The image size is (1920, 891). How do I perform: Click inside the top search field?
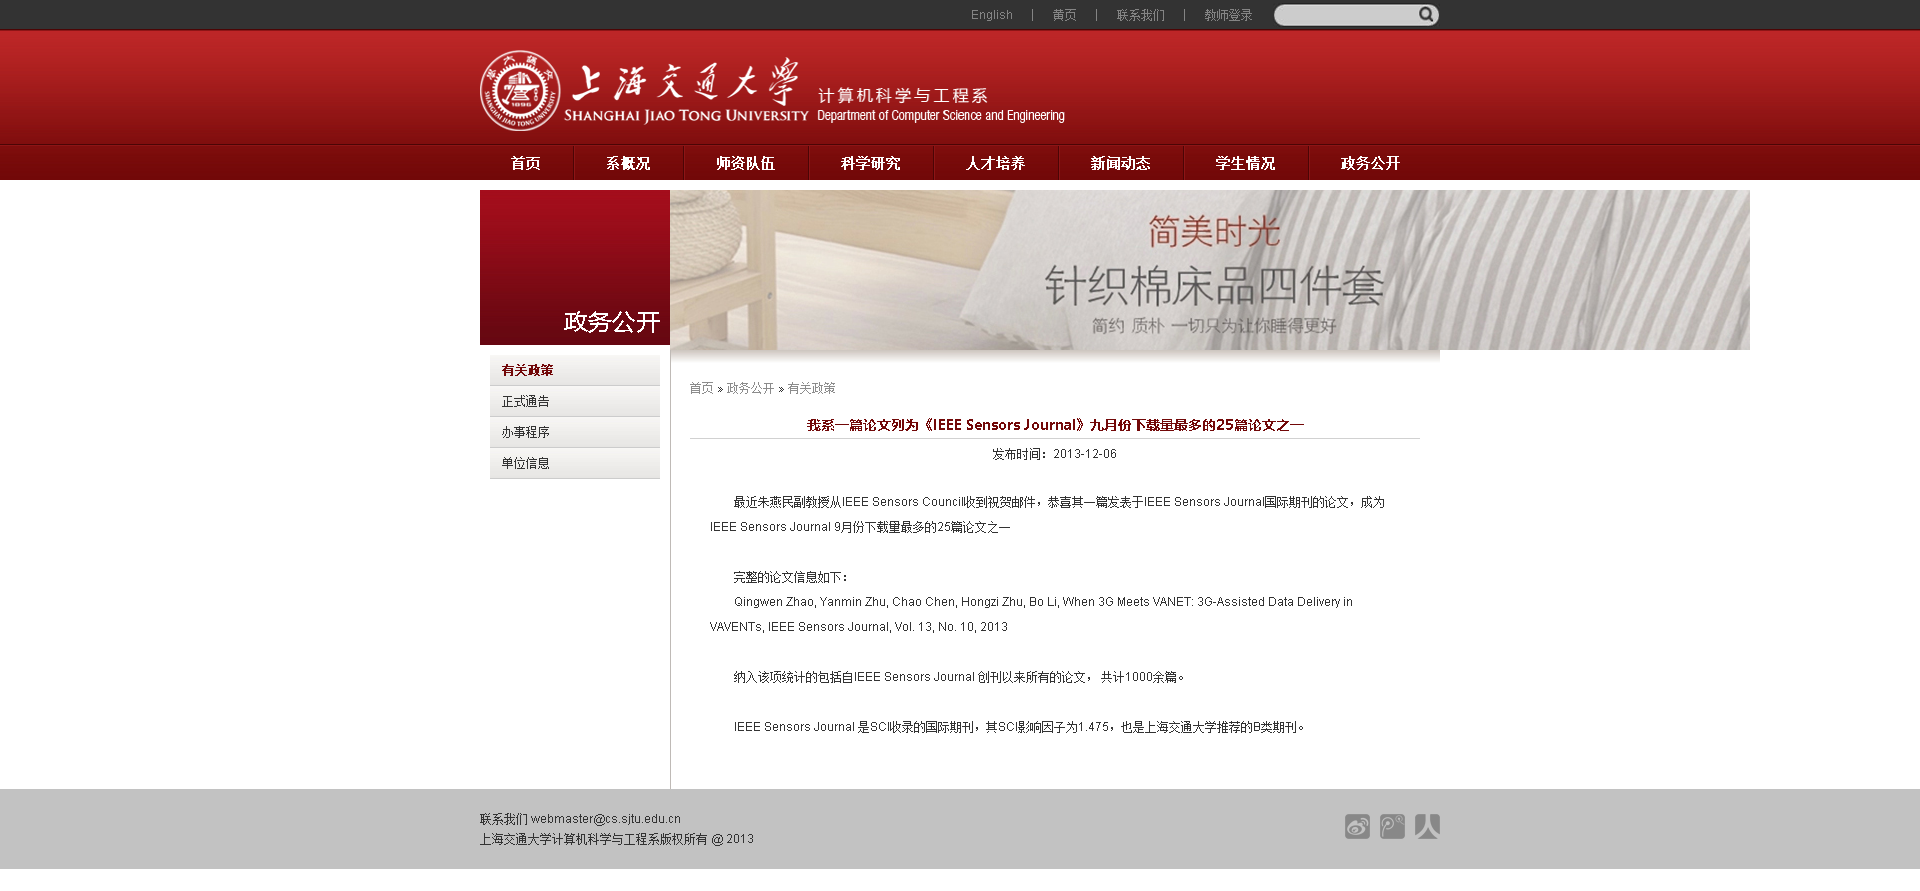1345,15
